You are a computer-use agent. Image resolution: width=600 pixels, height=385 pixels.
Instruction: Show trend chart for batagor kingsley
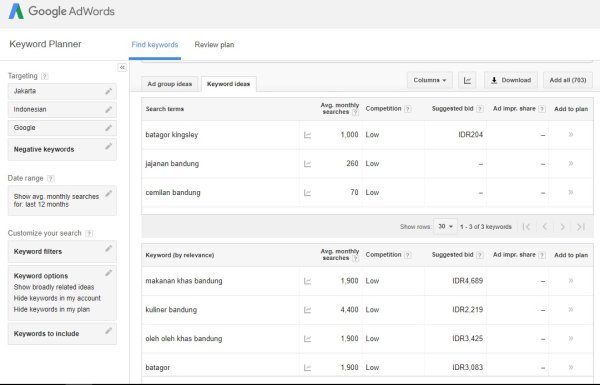[x=307, y=135]
